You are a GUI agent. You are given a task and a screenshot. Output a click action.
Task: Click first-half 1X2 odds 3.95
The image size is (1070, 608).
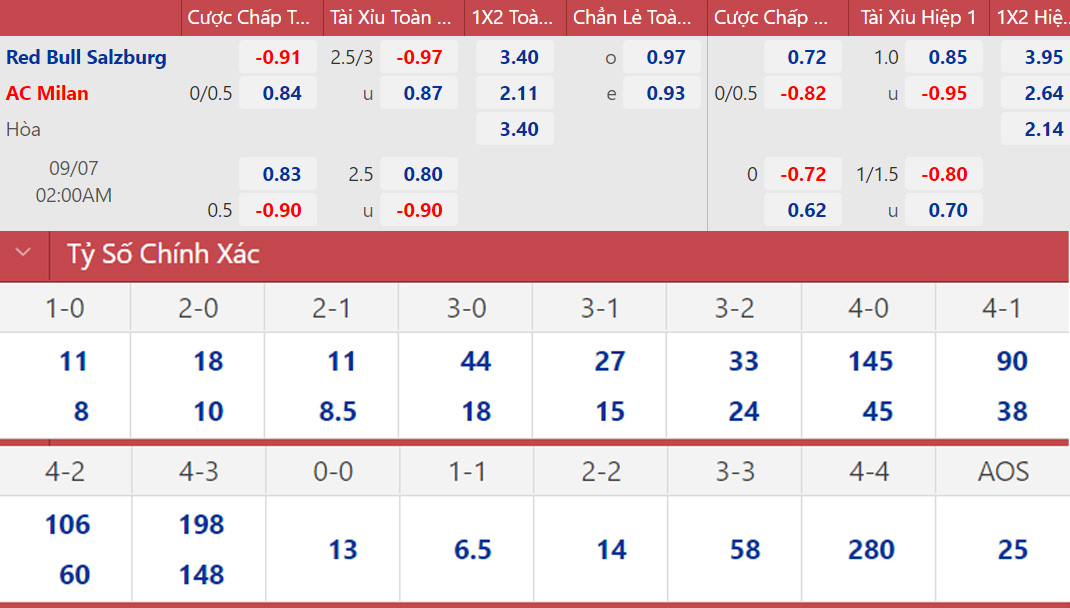[1043, 57]
